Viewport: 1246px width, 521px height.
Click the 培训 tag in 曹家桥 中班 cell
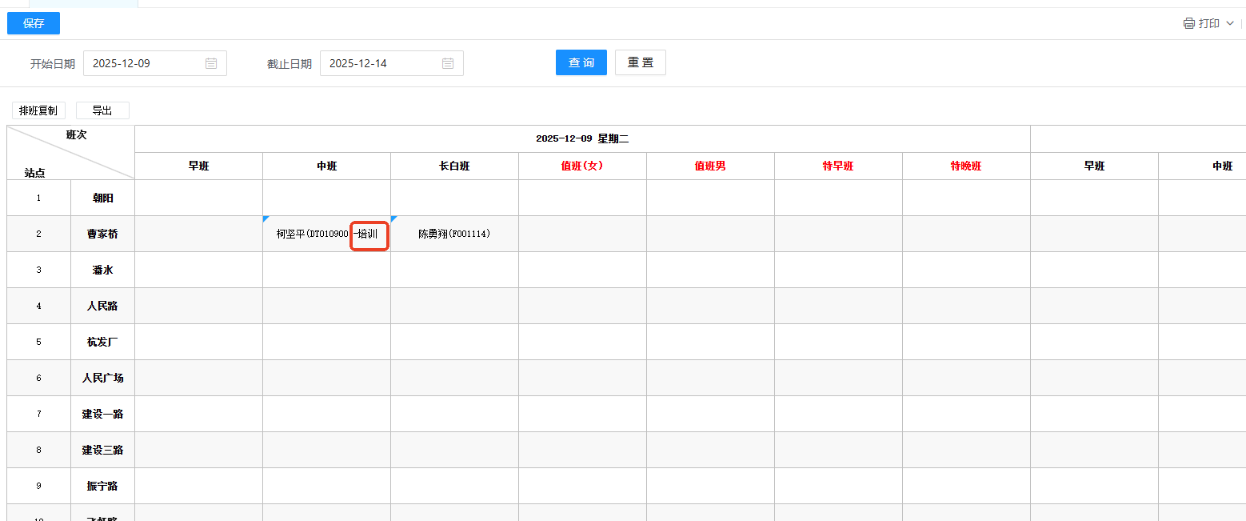(x=369, y=235)
